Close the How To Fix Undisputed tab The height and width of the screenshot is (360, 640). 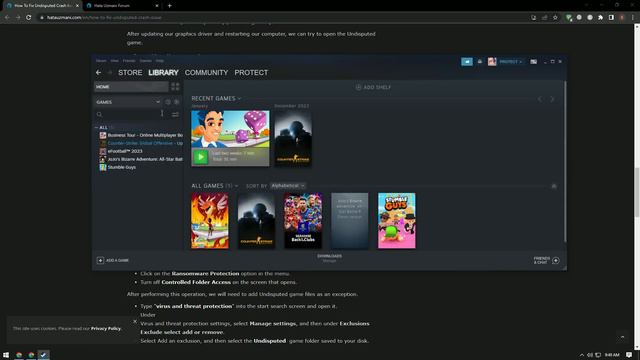pos(78,6)
